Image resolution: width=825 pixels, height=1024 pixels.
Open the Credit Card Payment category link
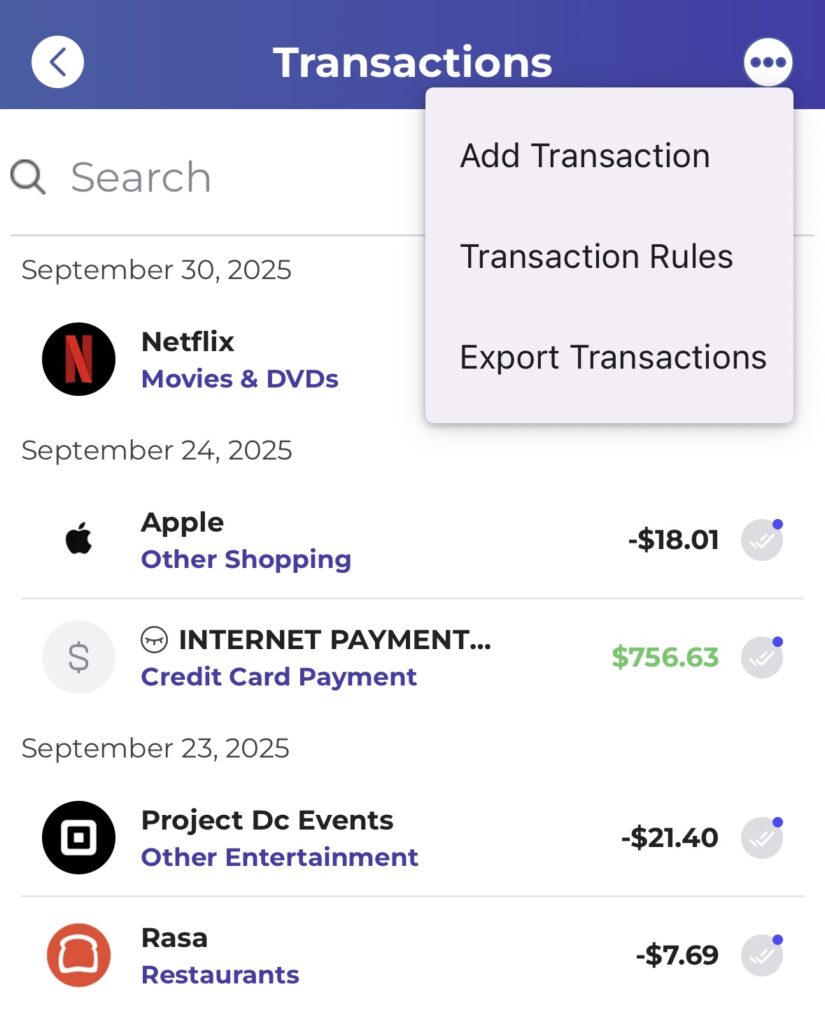coord(279,677)
